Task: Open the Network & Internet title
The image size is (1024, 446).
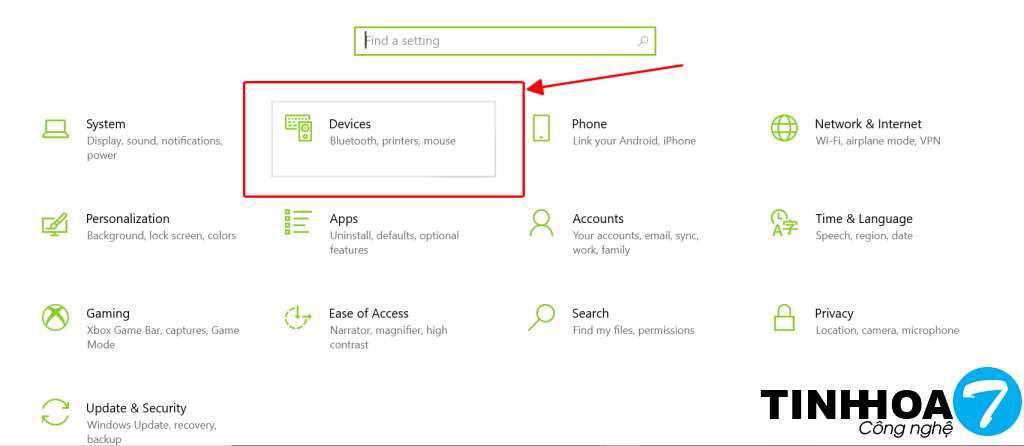Action: [x=867, y=124]
